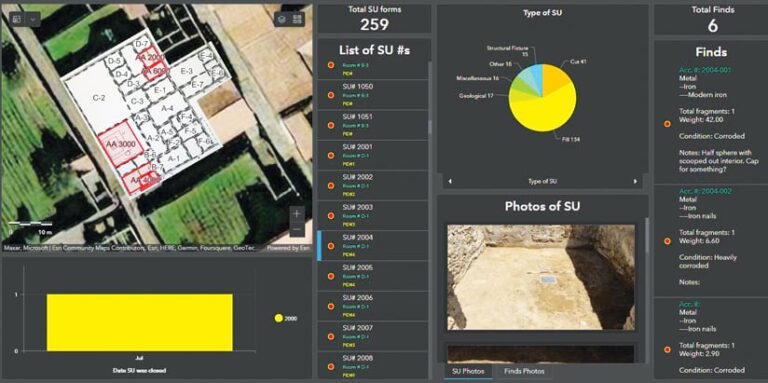Zoom in on the map
The image size is (768, 383).
[x=297, y=214]
